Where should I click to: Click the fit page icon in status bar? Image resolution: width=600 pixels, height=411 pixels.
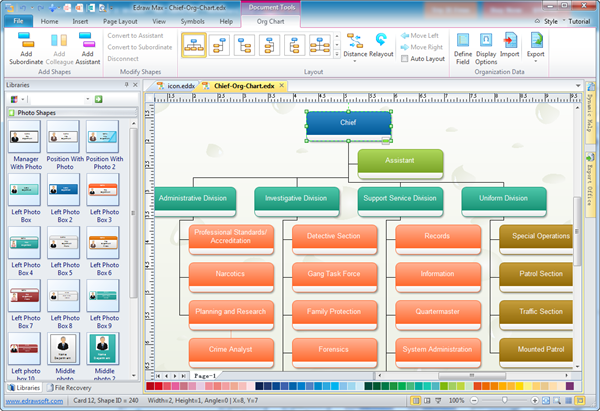(546, 401)
